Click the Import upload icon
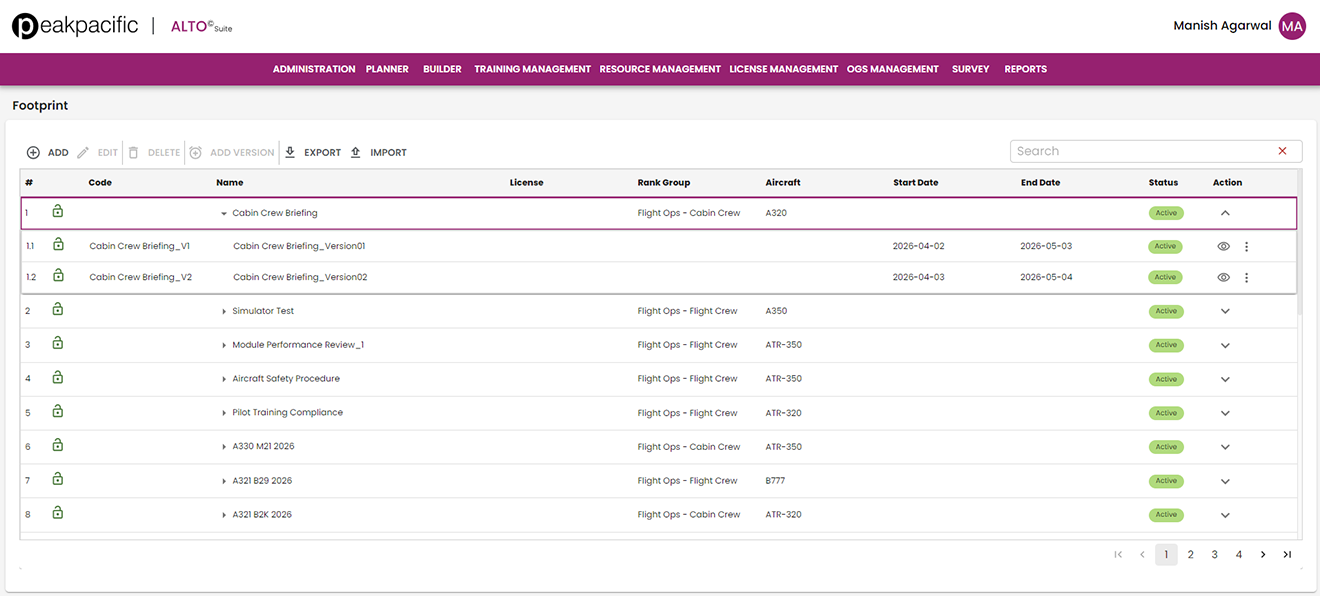The image size is (1320, 596). pyautogui.click(x=355, y=152)
